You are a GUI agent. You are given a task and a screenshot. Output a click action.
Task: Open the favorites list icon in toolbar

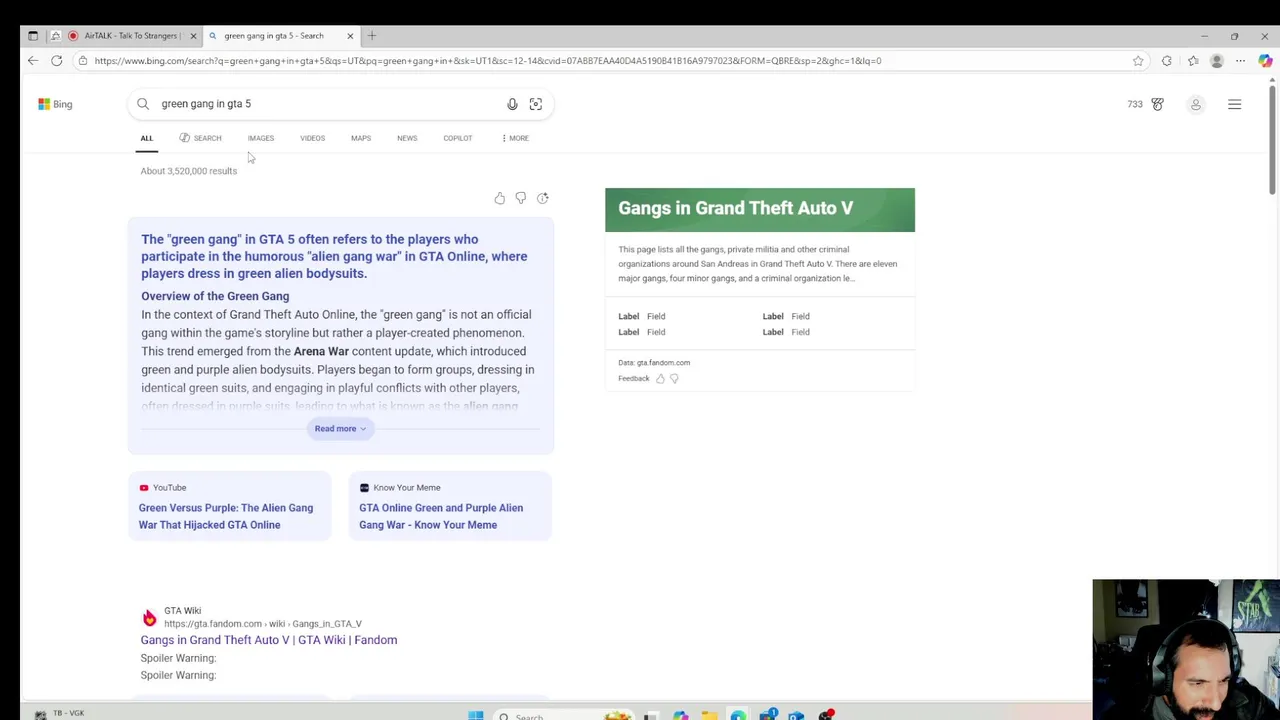point(1193,61)
